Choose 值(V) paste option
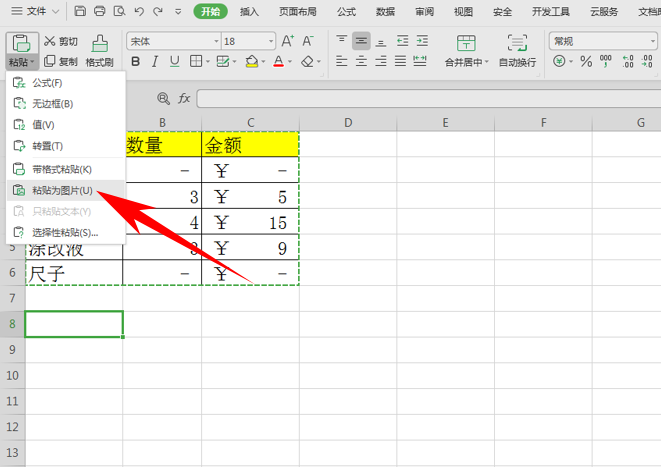The image size is (661, 471). pos(66,125)
